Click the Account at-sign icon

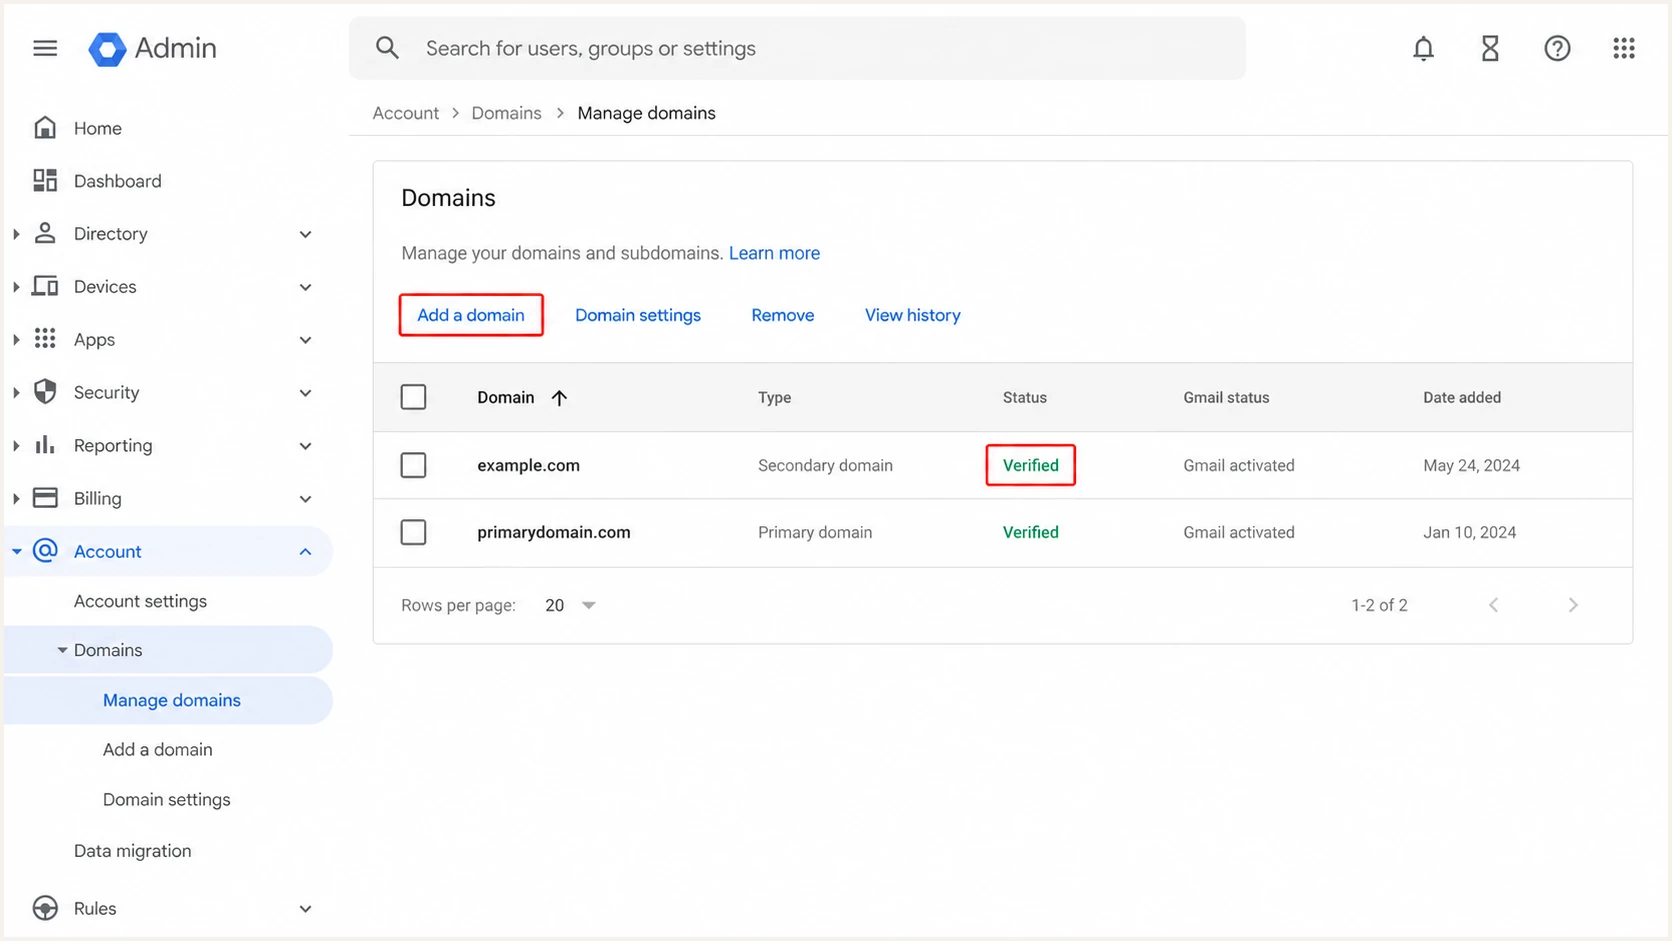point(45,551)
